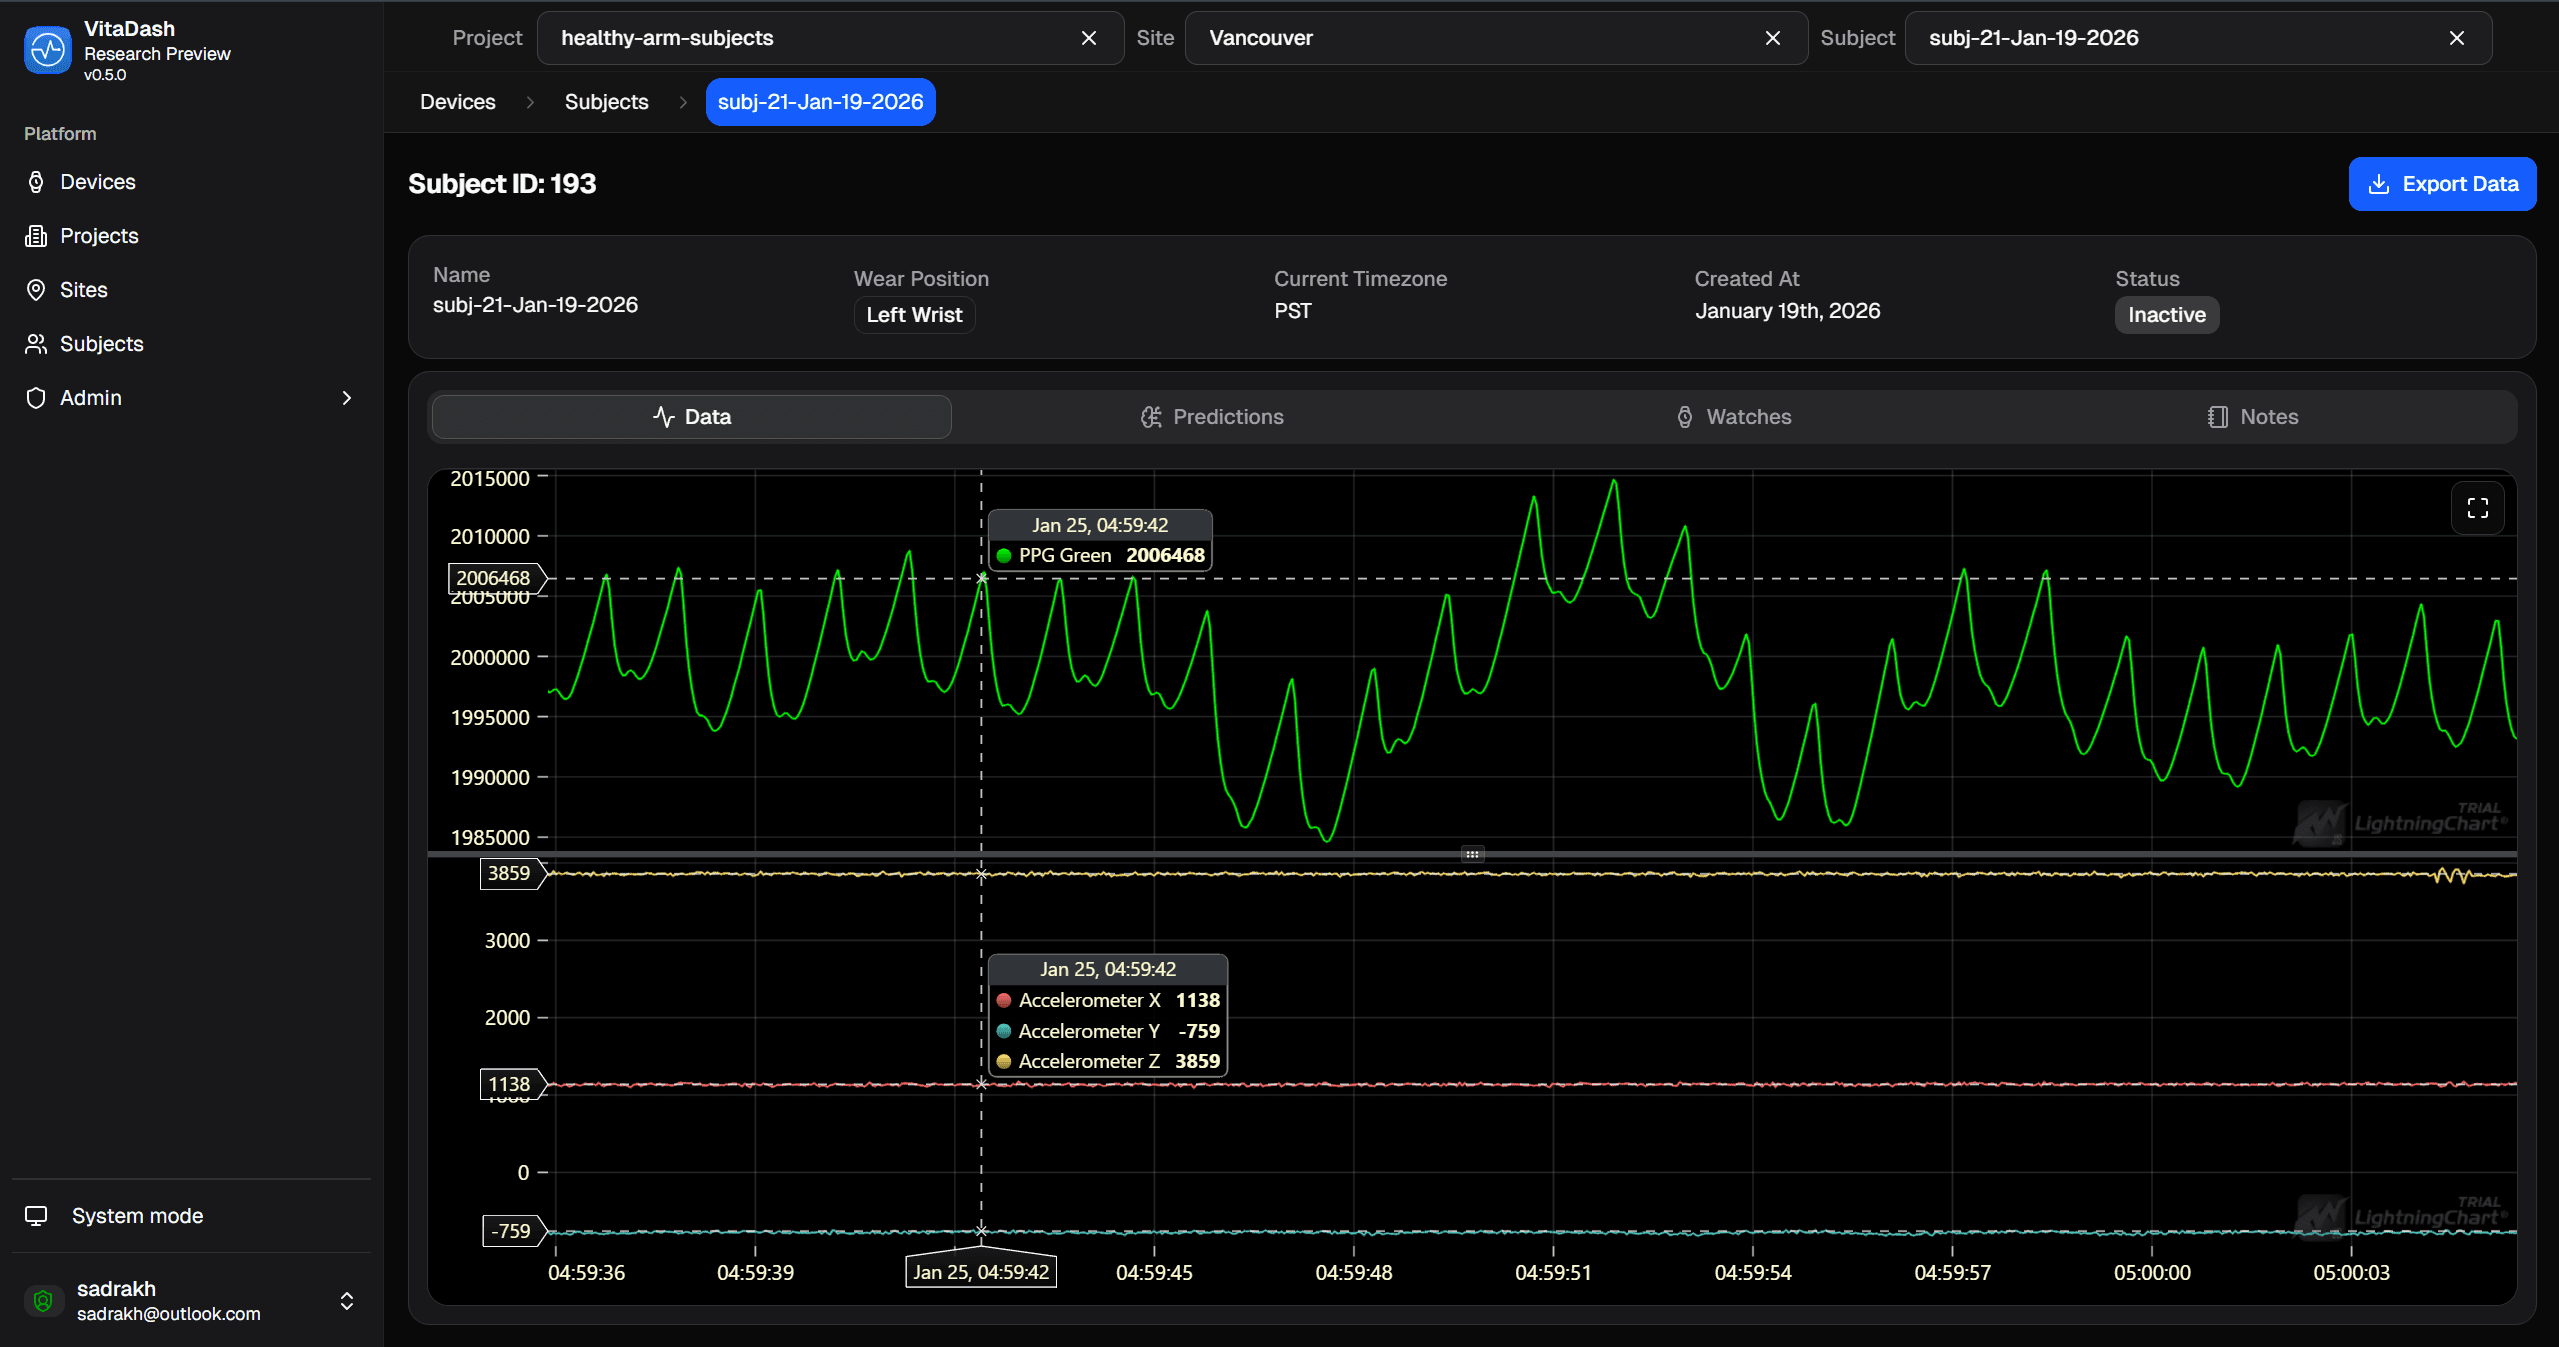Image resolution: width=2559 pixels, height=1347 pixels.
Task: Open the Notes tab
Action: coord(2252,416)
